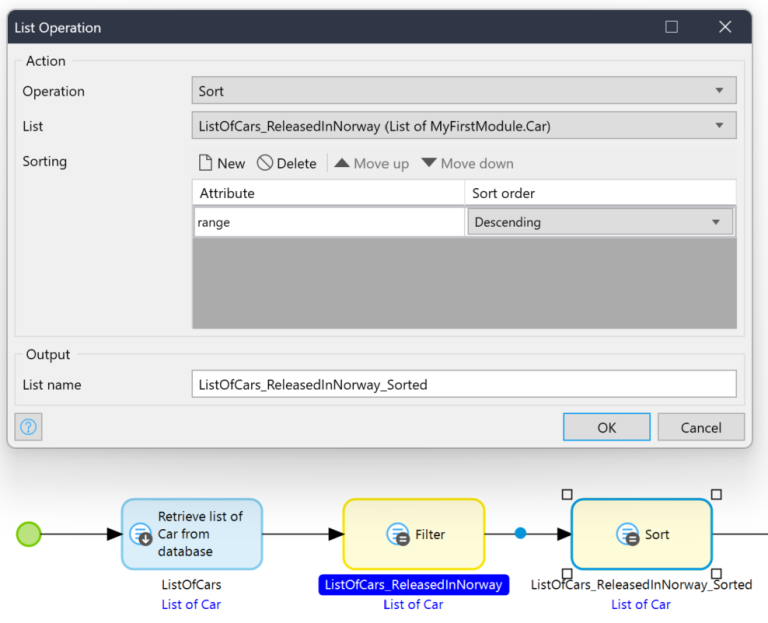Click List of Car under Sort activity
This screenshot has height=623, width=768.
click(641, 604)
